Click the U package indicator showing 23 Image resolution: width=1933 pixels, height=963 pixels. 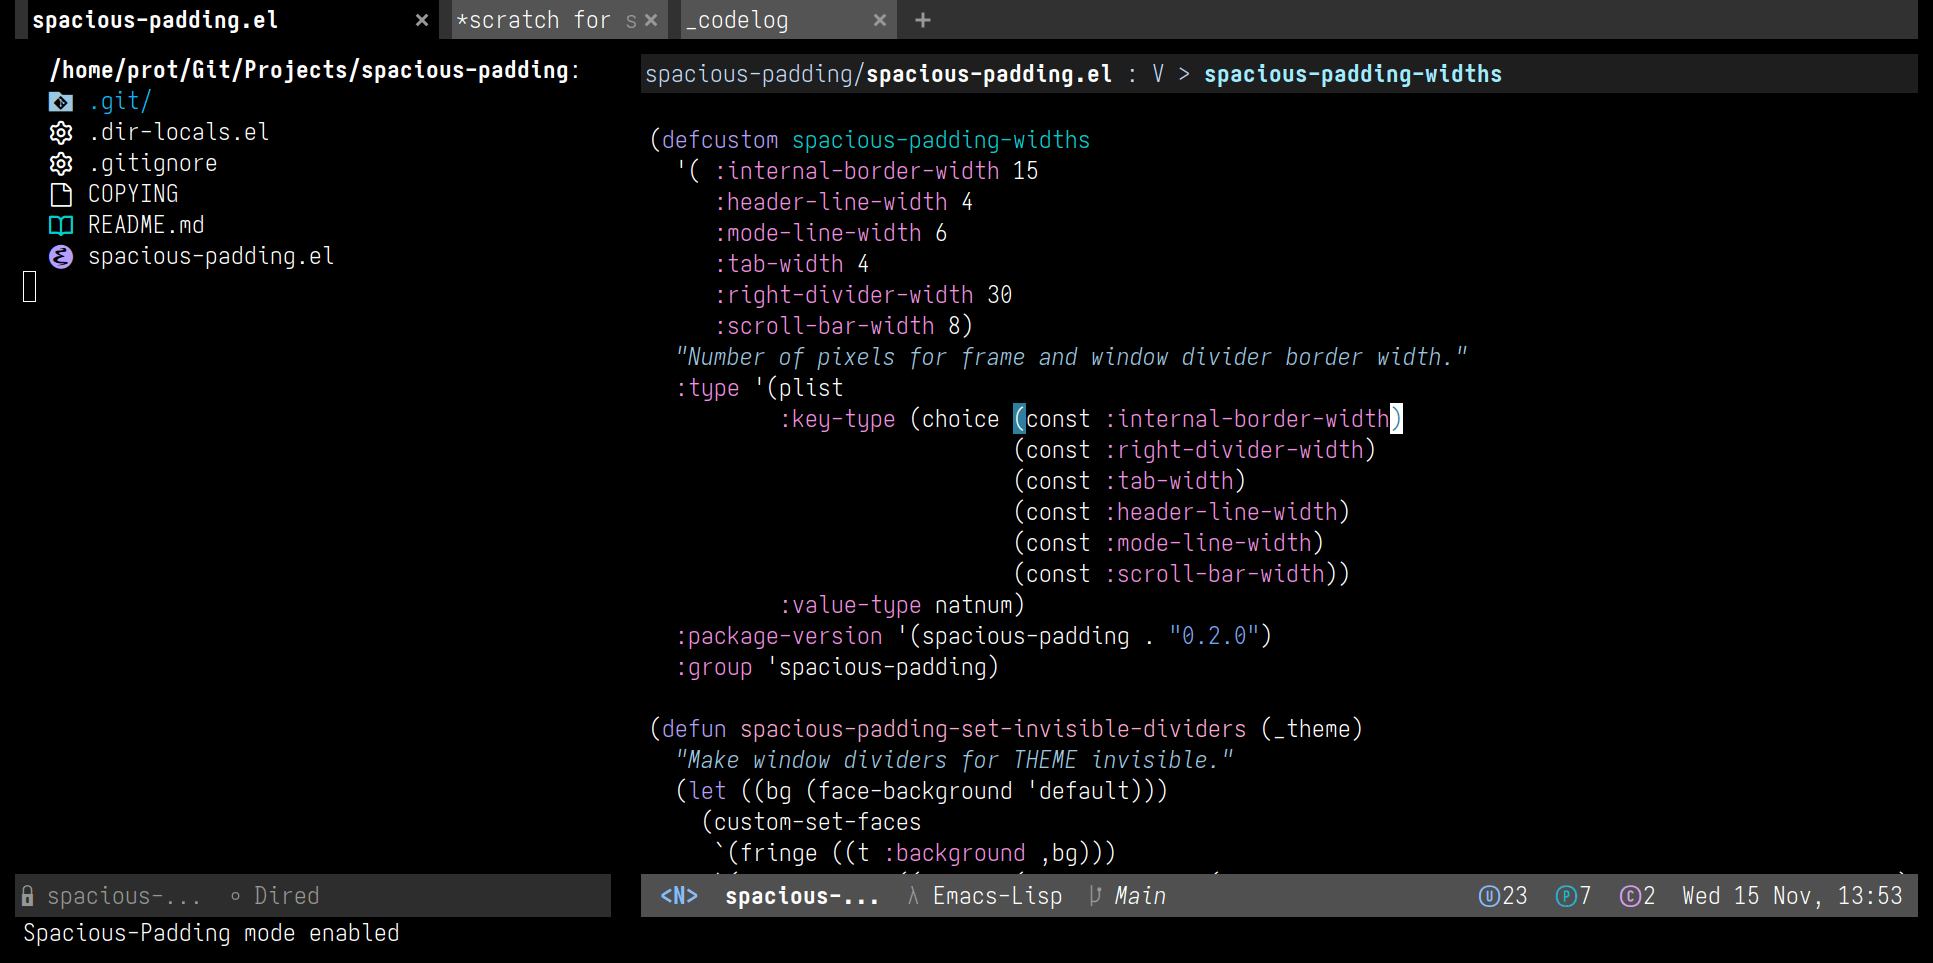click(x=1503, y=896)
